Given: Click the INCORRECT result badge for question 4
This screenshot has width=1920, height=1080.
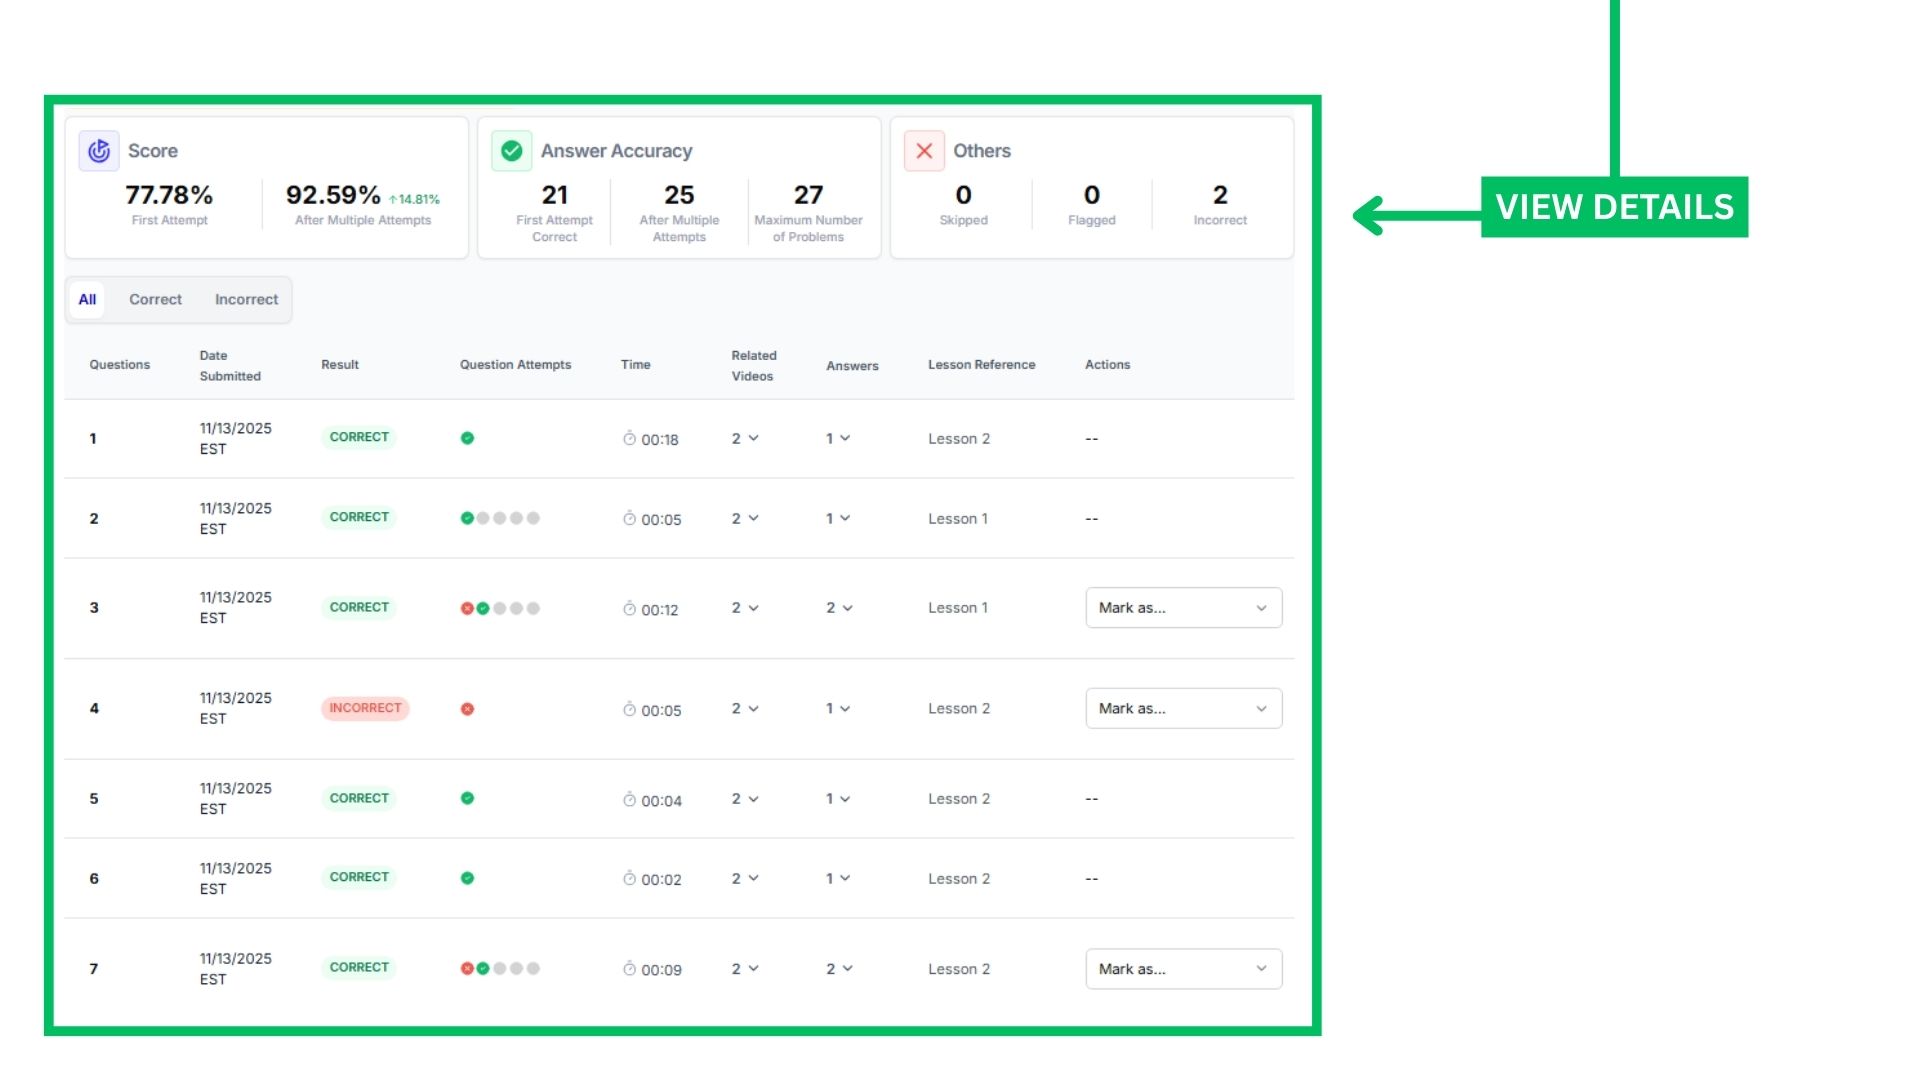Looking at the screenshot, I should click(x=365, y=708).
